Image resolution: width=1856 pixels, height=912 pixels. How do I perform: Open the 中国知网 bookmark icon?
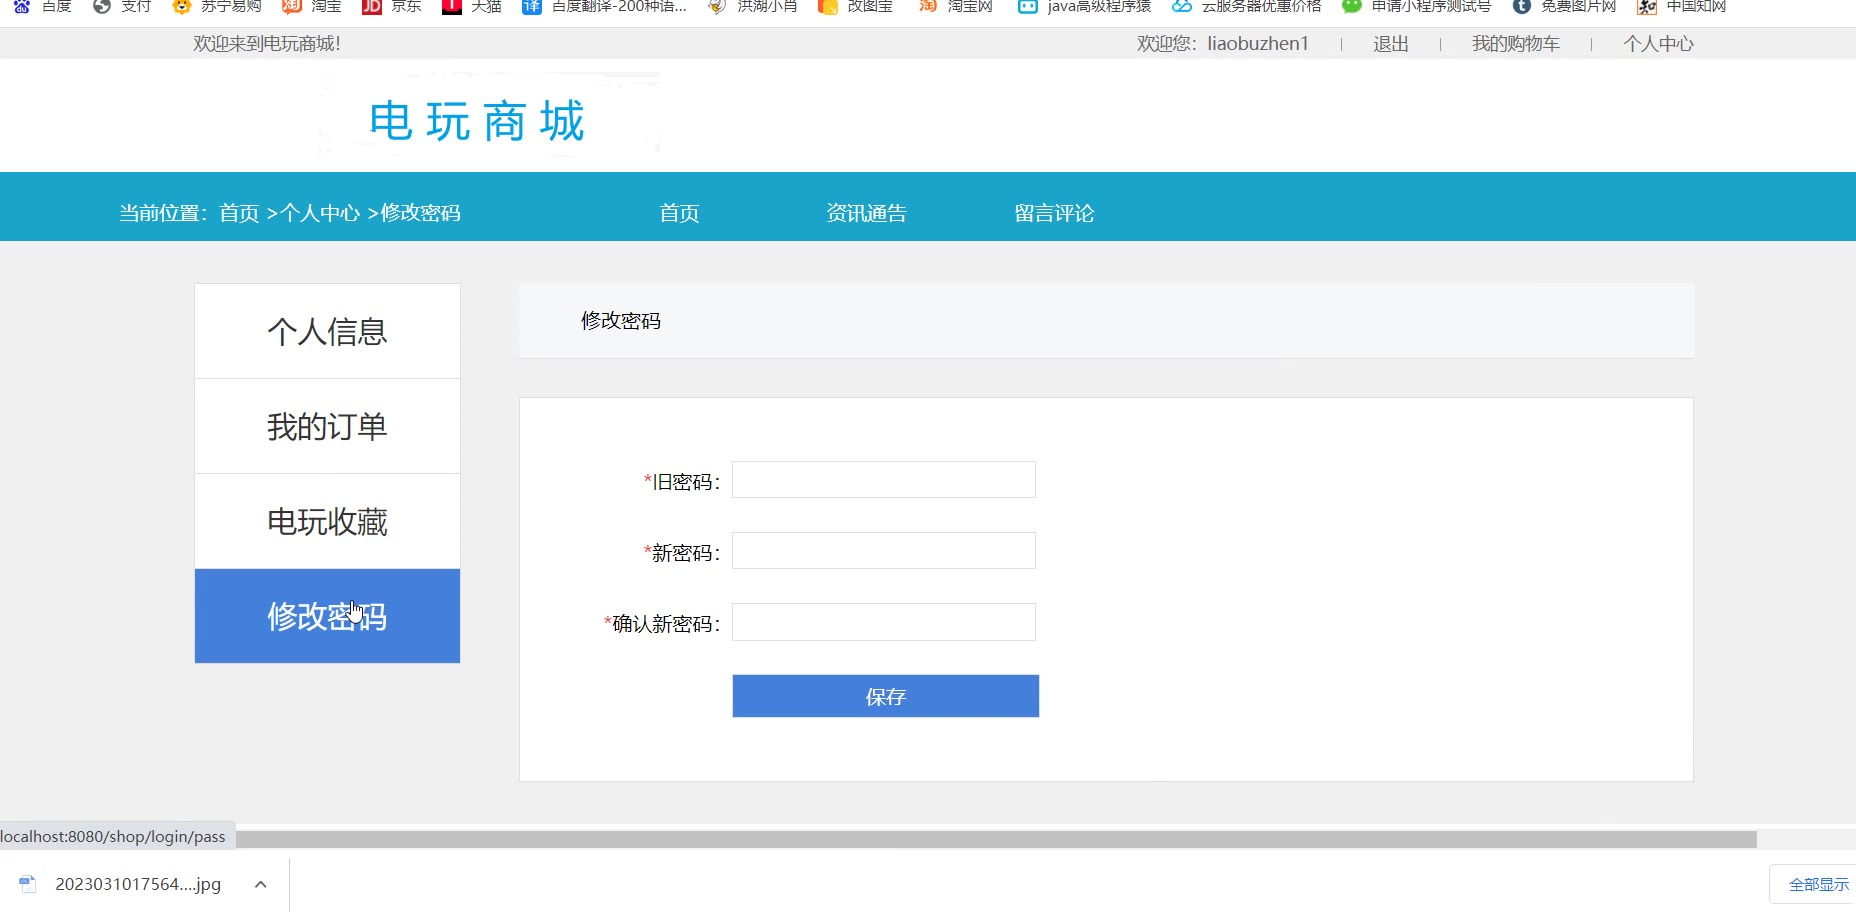click(1647, 6)
